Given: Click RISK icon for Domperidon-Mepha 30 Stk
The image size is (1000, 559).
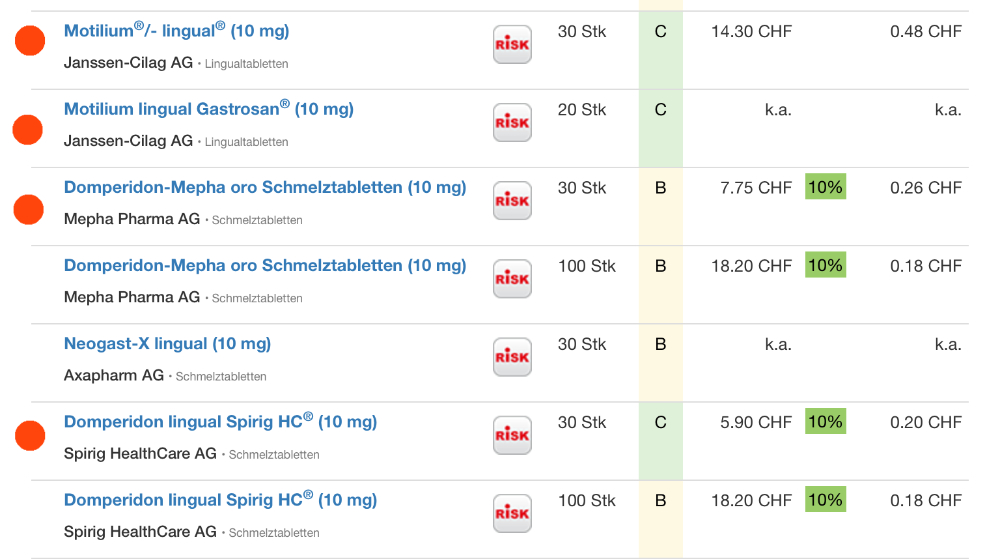Looking at the screenshot, I should coord(512,201).
